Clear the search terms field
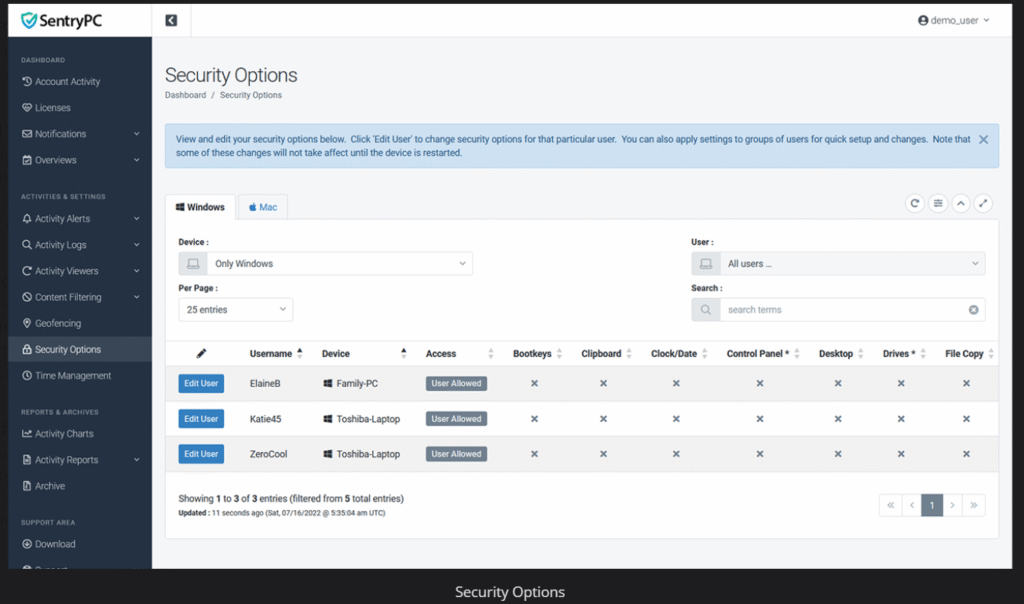Image resolution: width=1024 pixels, height=604 pixels. (x=973, y=309)
